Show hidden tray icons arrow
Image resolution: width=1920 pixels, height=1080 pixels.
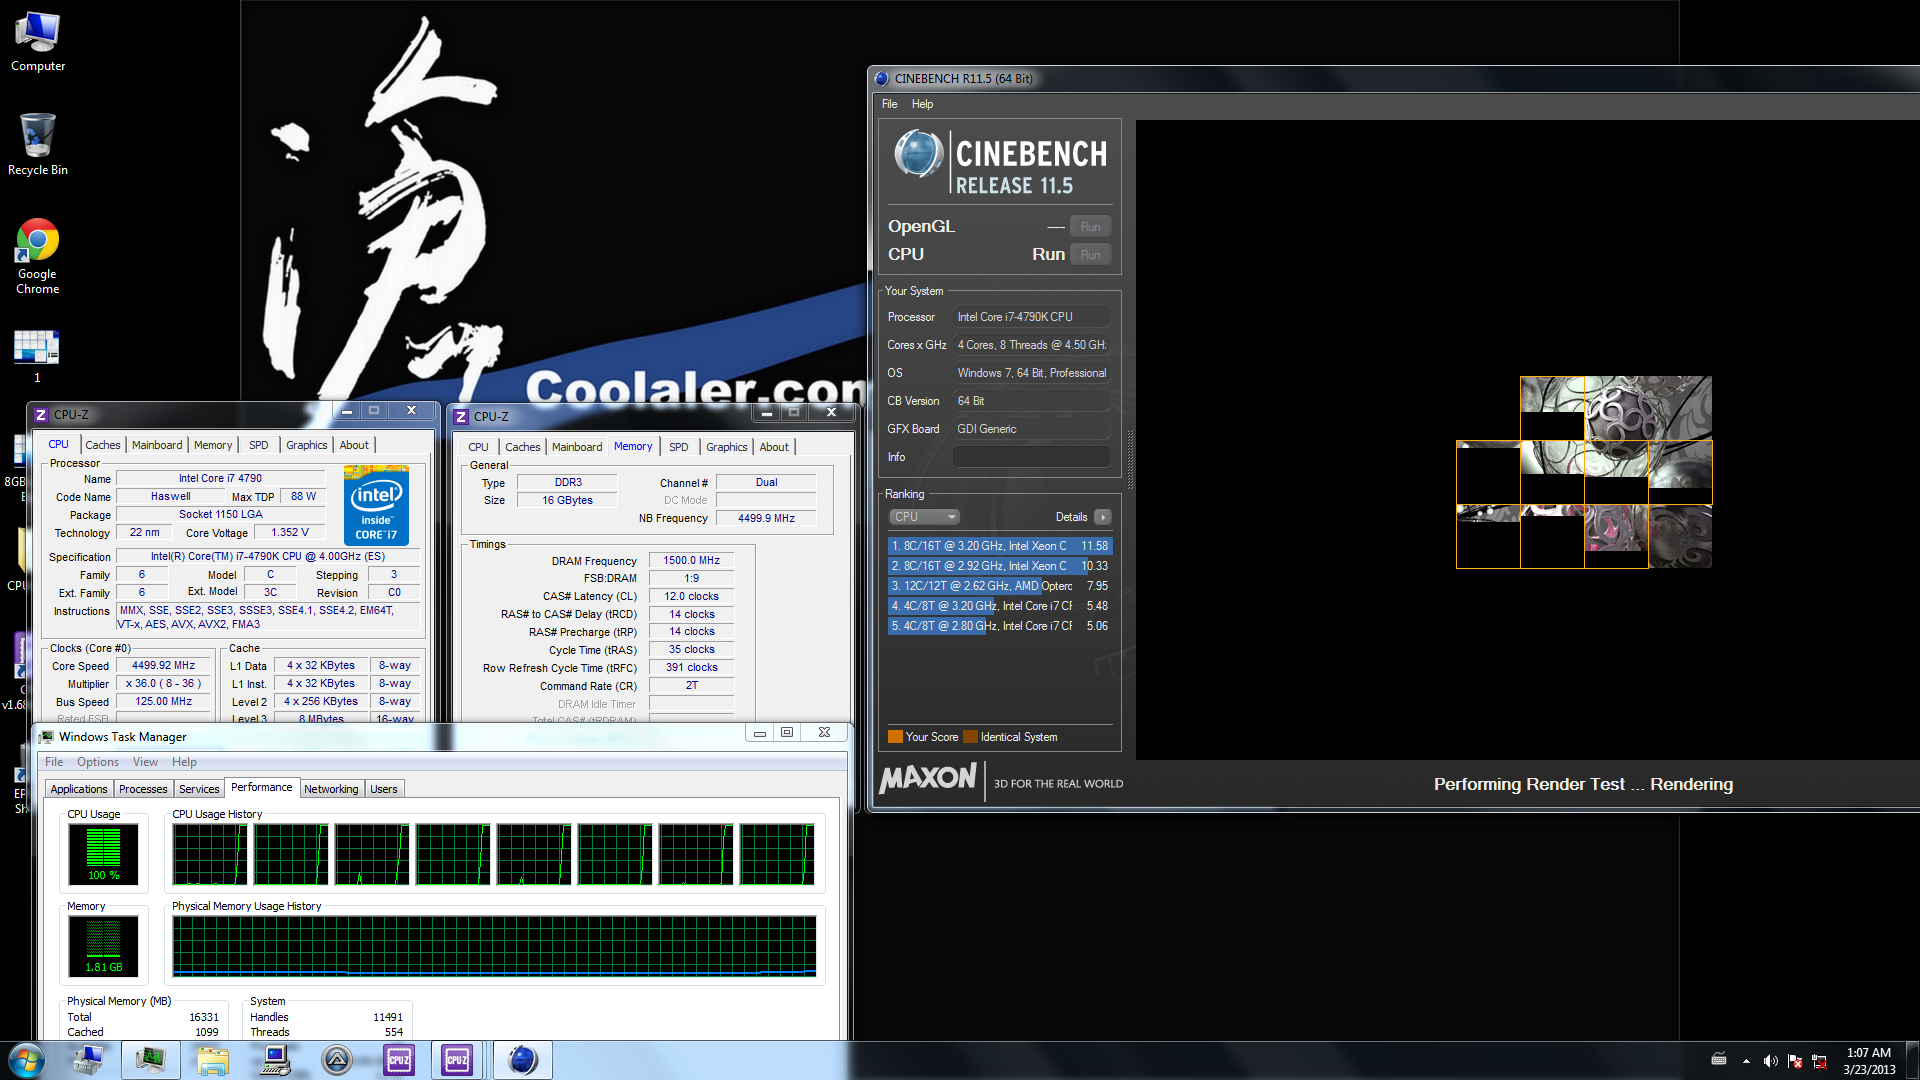coord(1746,1061)
